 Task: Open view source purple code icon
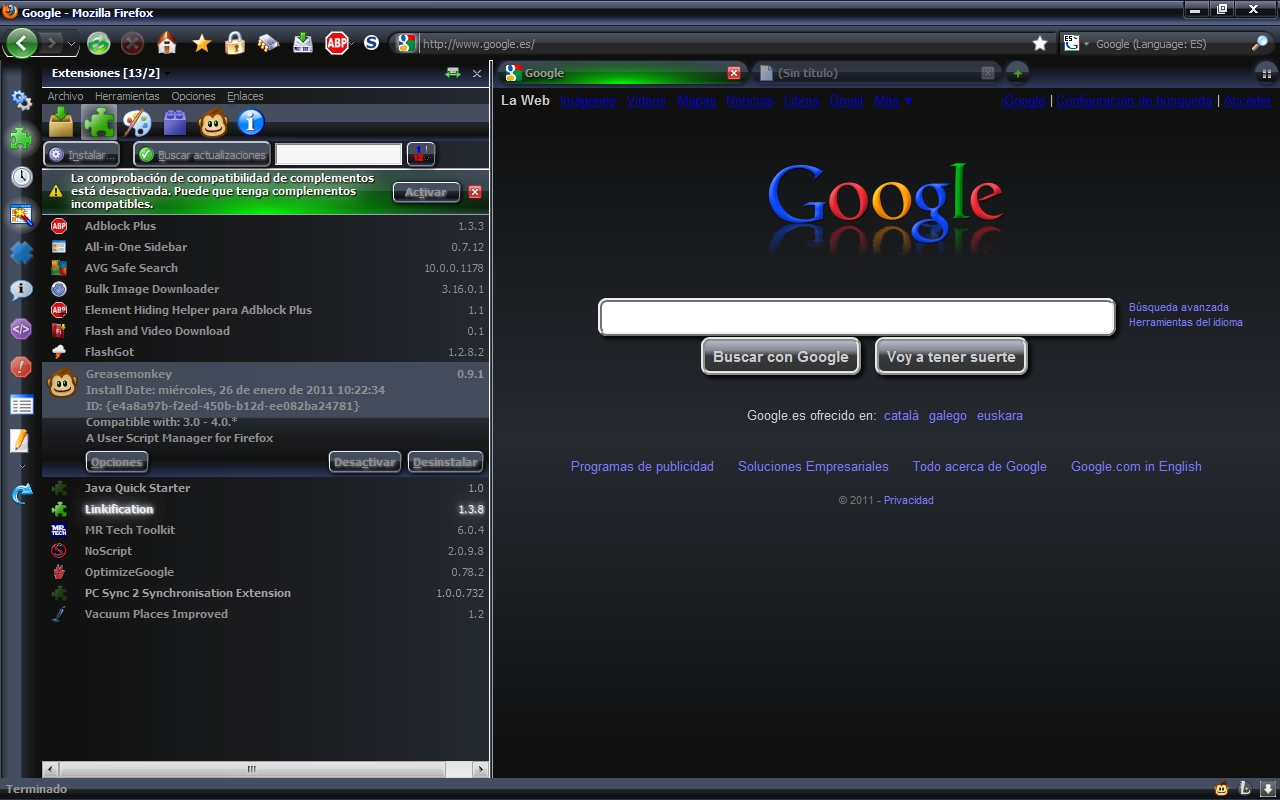point(21,329)
